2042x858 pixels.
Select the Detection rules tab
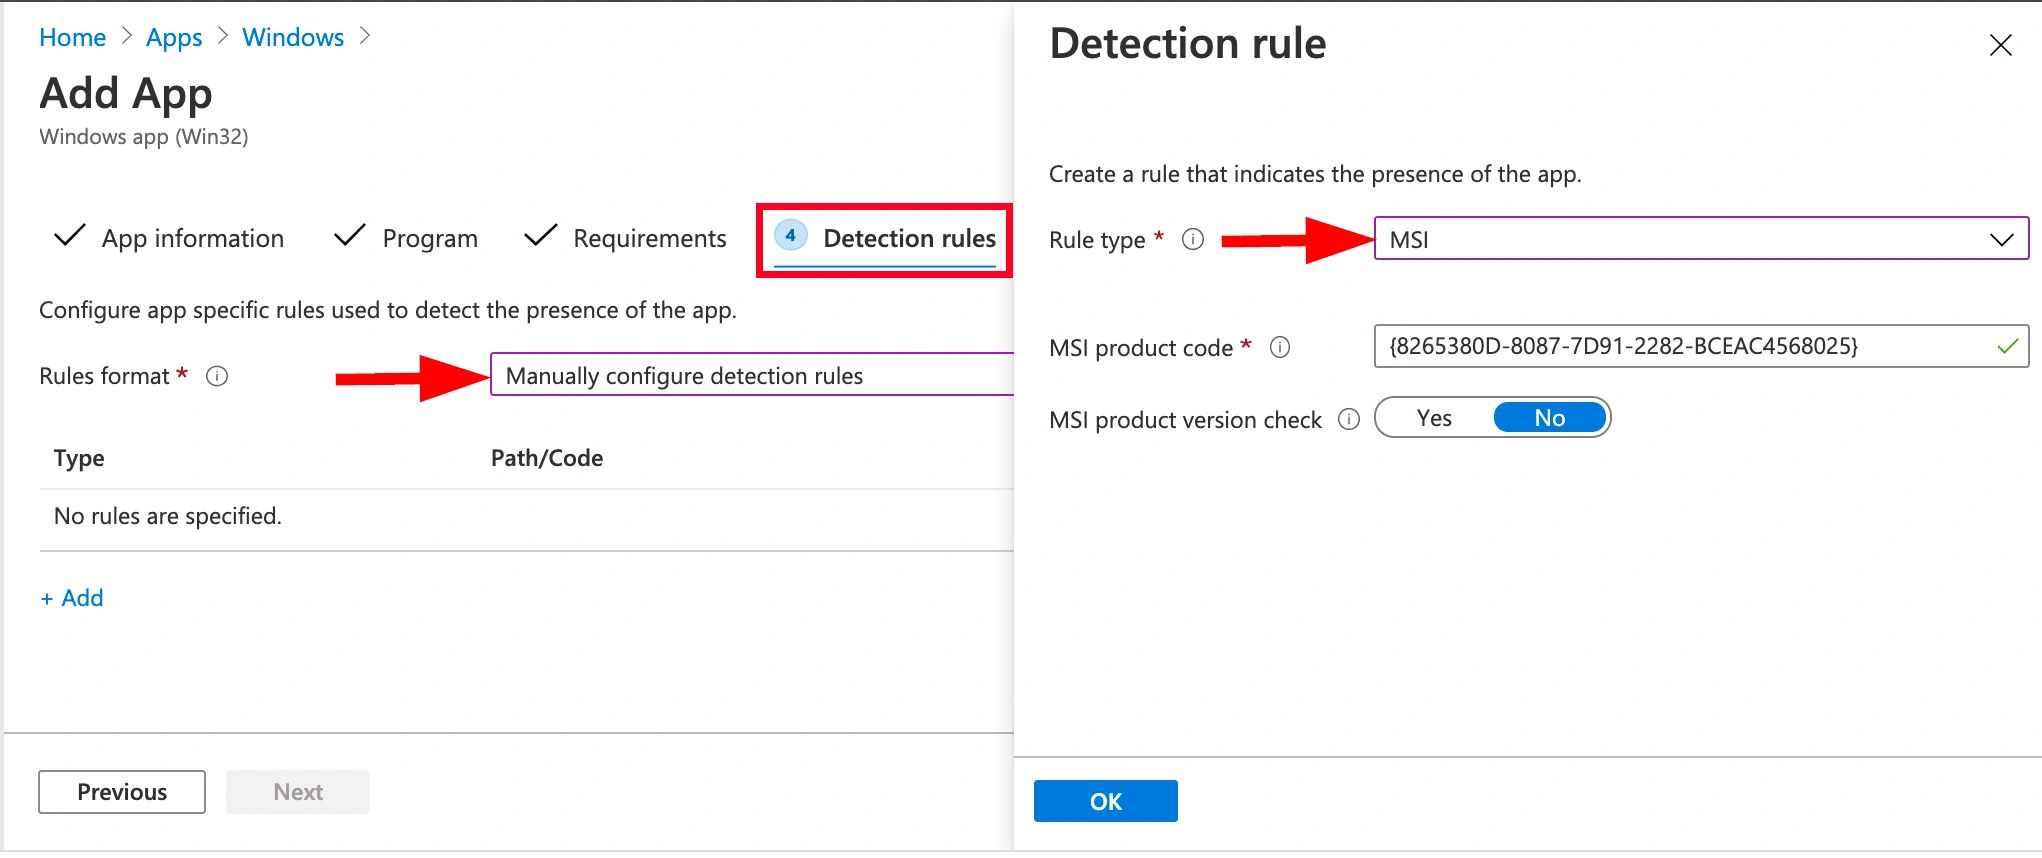click(x=908, y=239)
